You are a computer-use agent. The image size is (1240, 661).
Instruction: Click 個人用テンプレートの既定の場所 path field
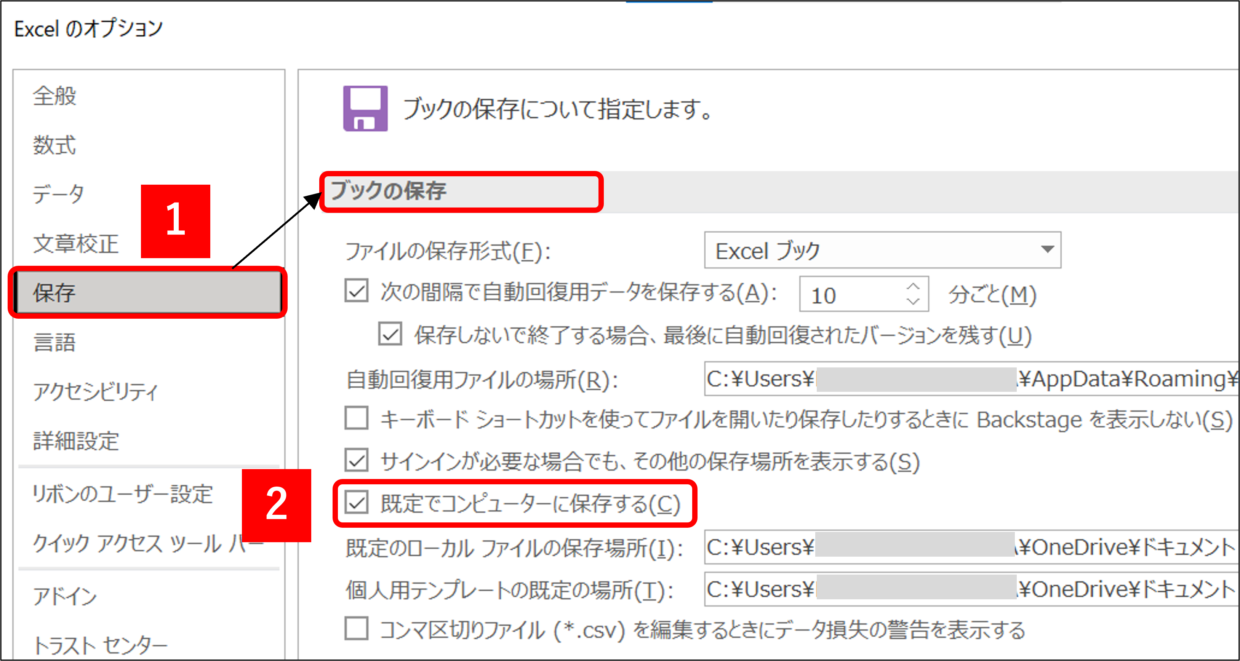[x=972, y=587]
